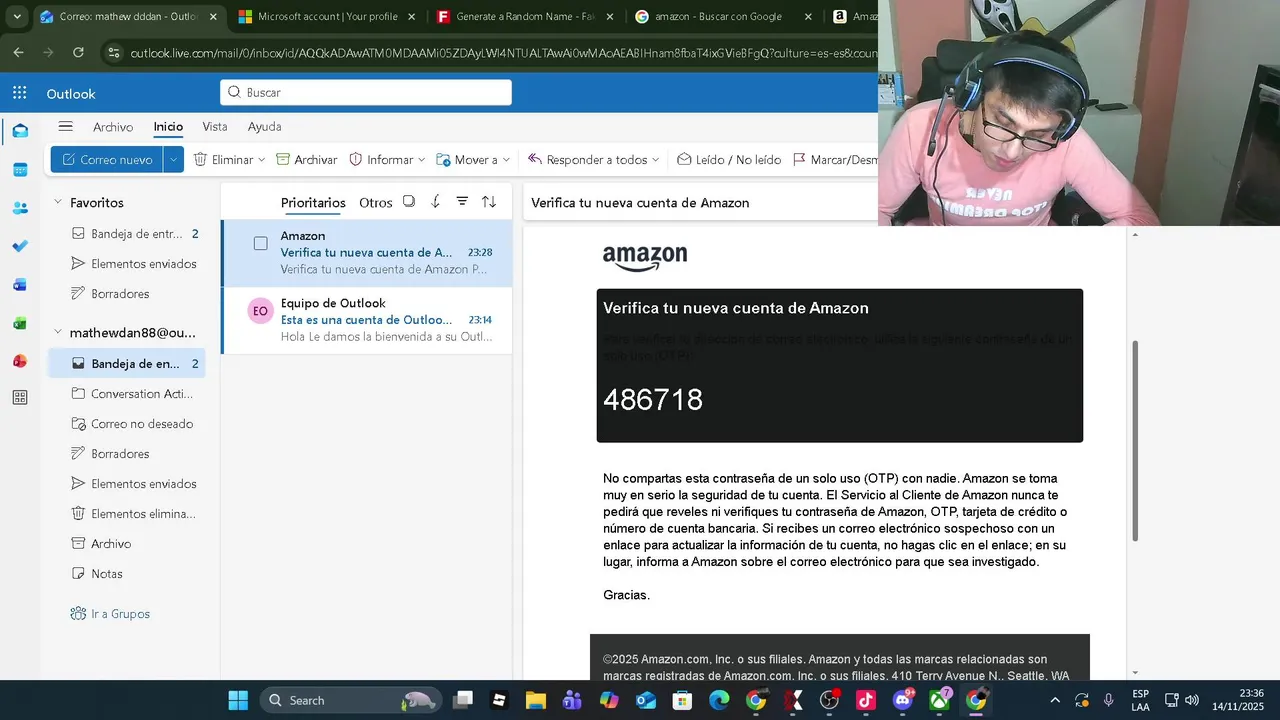Open the Vista ribbon tab
This screenshot has height=720, width=1280.
click(215, 127)
